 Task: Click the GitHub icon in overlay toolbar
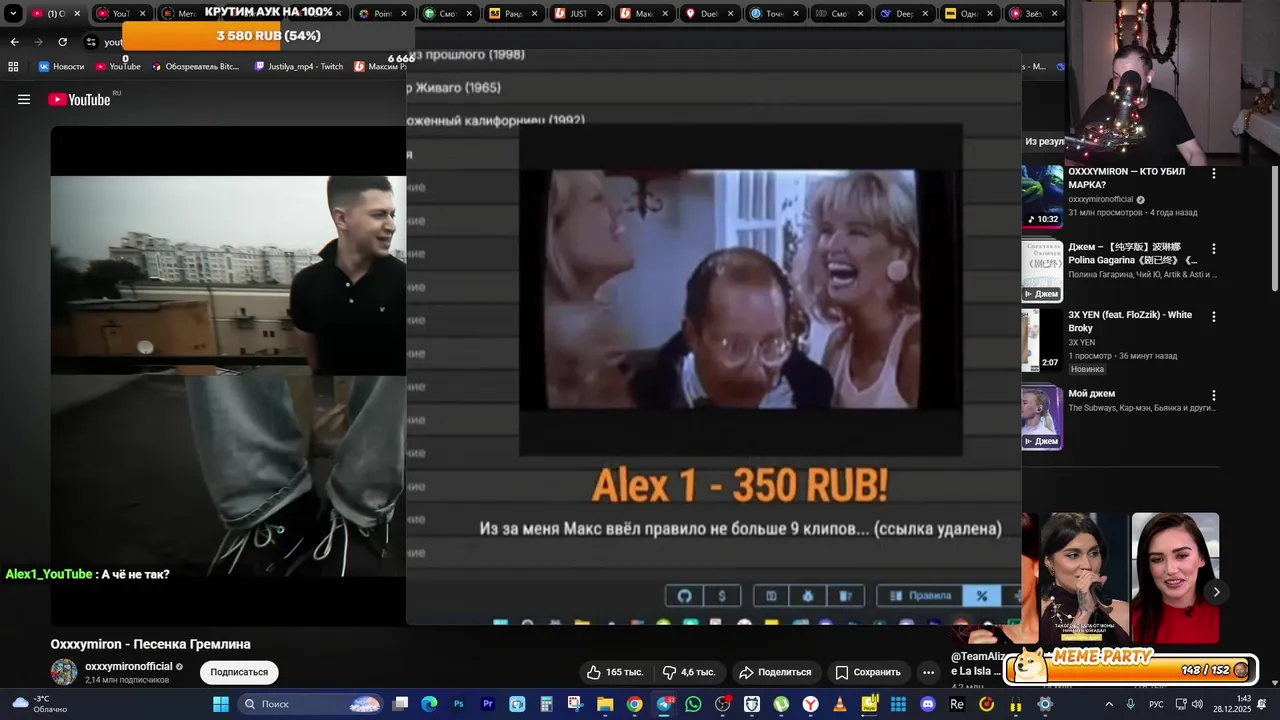pos(684,596)
